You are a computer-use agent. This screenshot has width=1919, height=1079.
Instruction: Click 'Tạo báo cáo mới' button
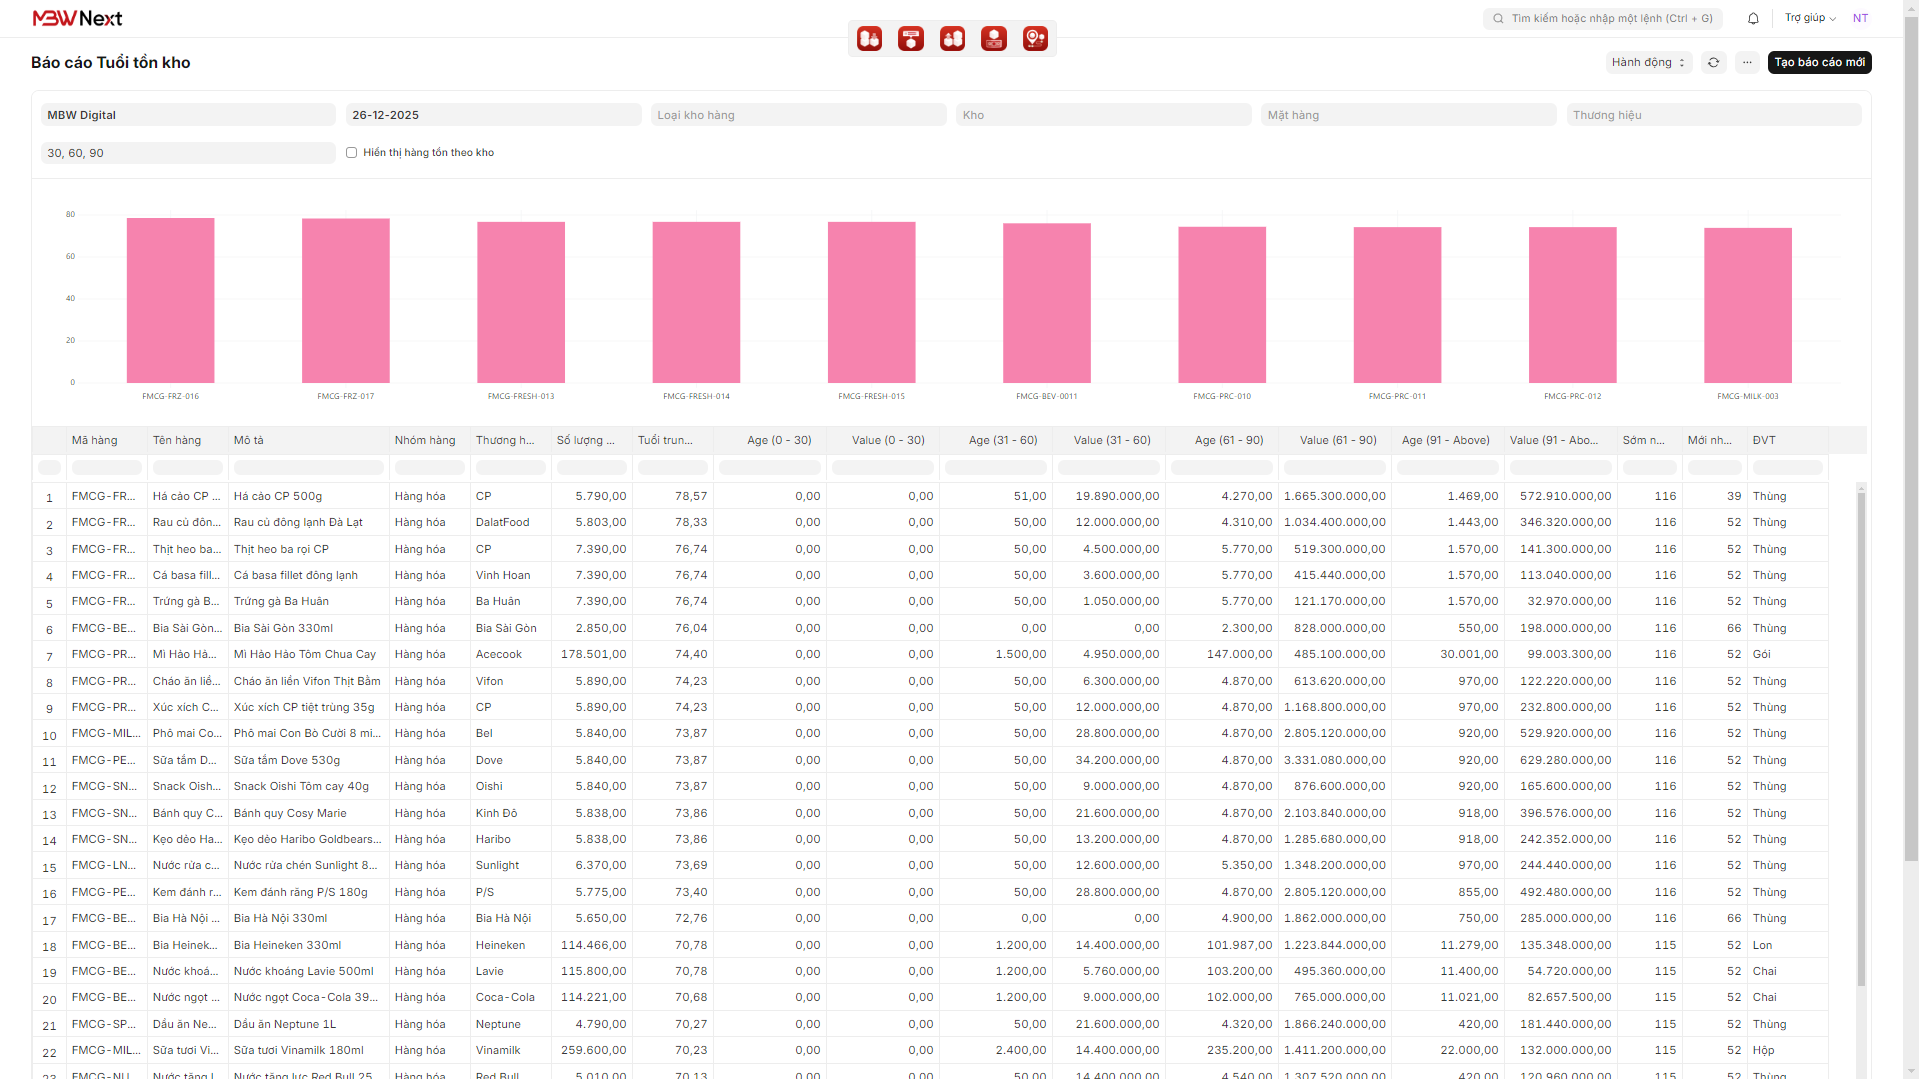(1819, 62)
